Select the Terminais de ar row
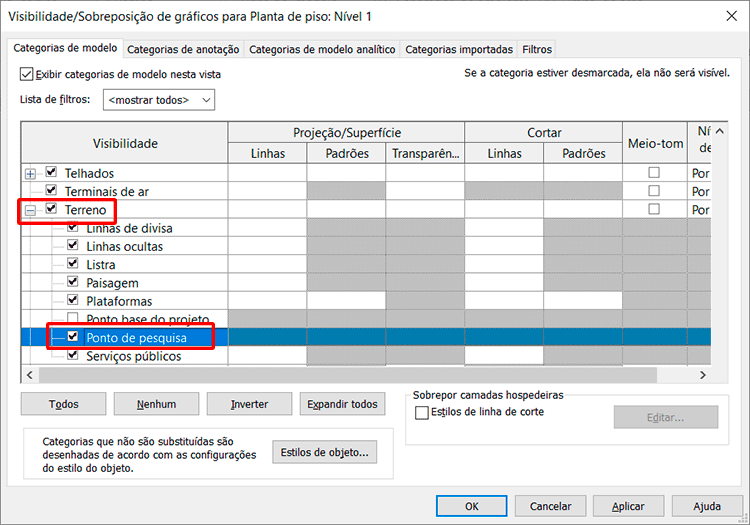 (x=107, y=191)
